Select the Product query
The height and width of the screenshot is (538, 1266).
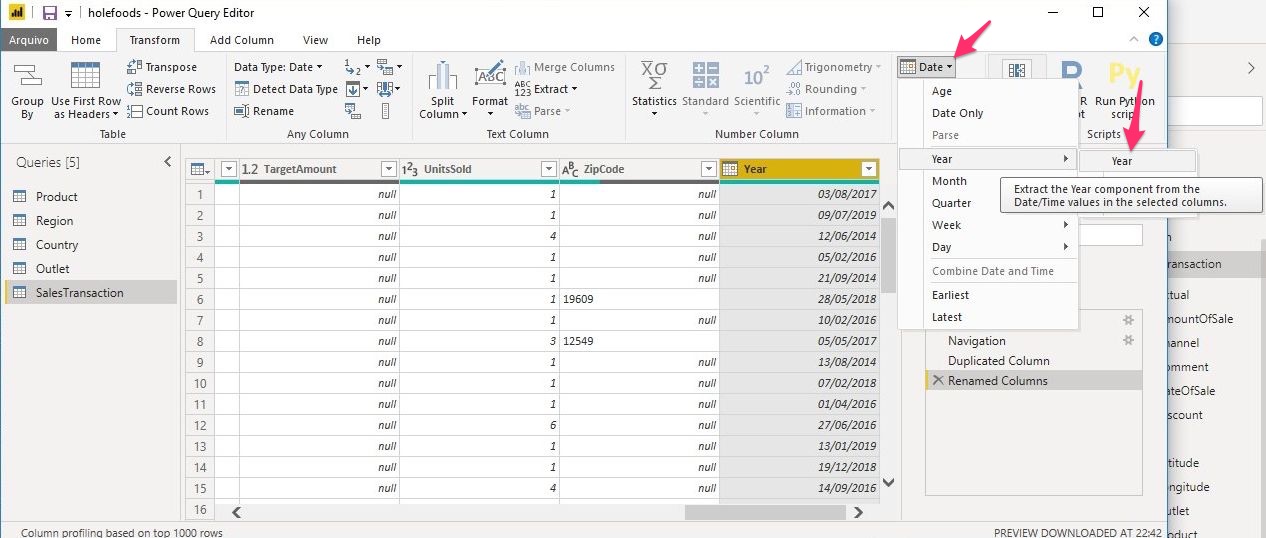pos(56,197)
